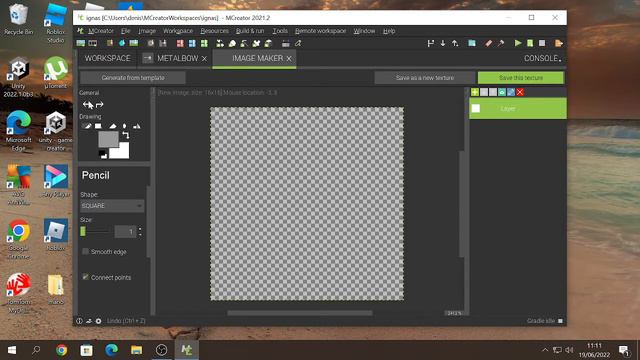Image resolution: width=640 pixels, height=360 pixels.
Task: Open the Help menu
Action: [x=389, y=31]
